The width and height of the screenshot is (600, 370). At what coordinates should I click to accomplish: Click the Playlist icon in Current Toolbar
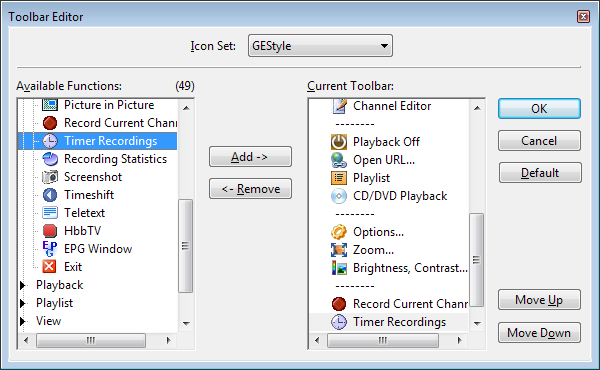[x=339, y=178]
